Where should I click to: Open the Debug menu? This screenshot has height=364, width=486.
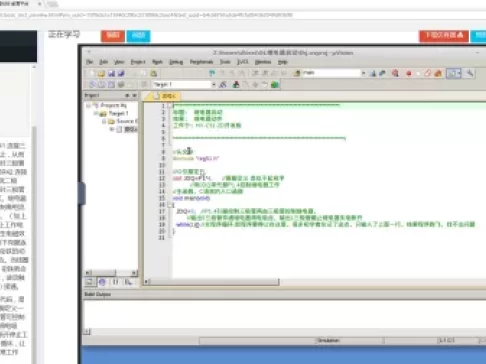point(176,62)
